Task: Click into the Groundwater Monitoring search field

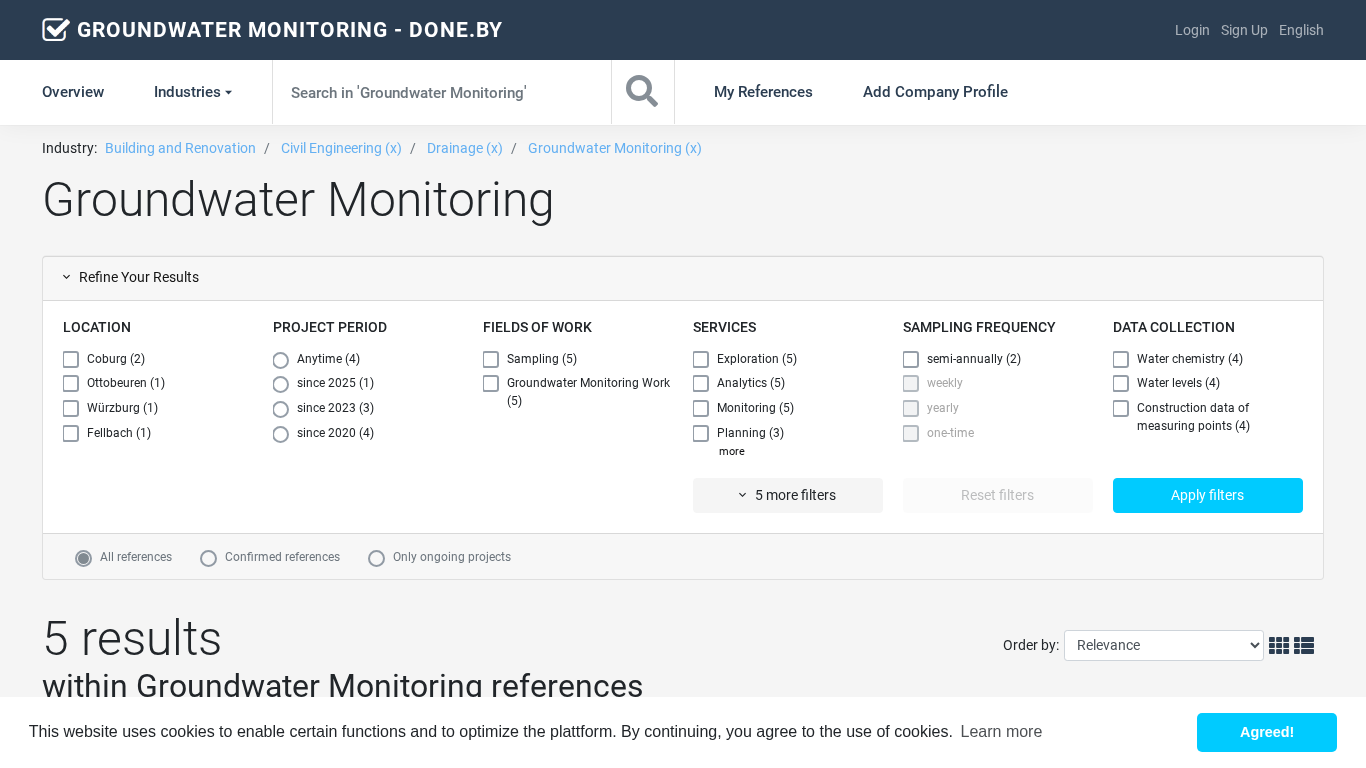Action: click(441, 92)
